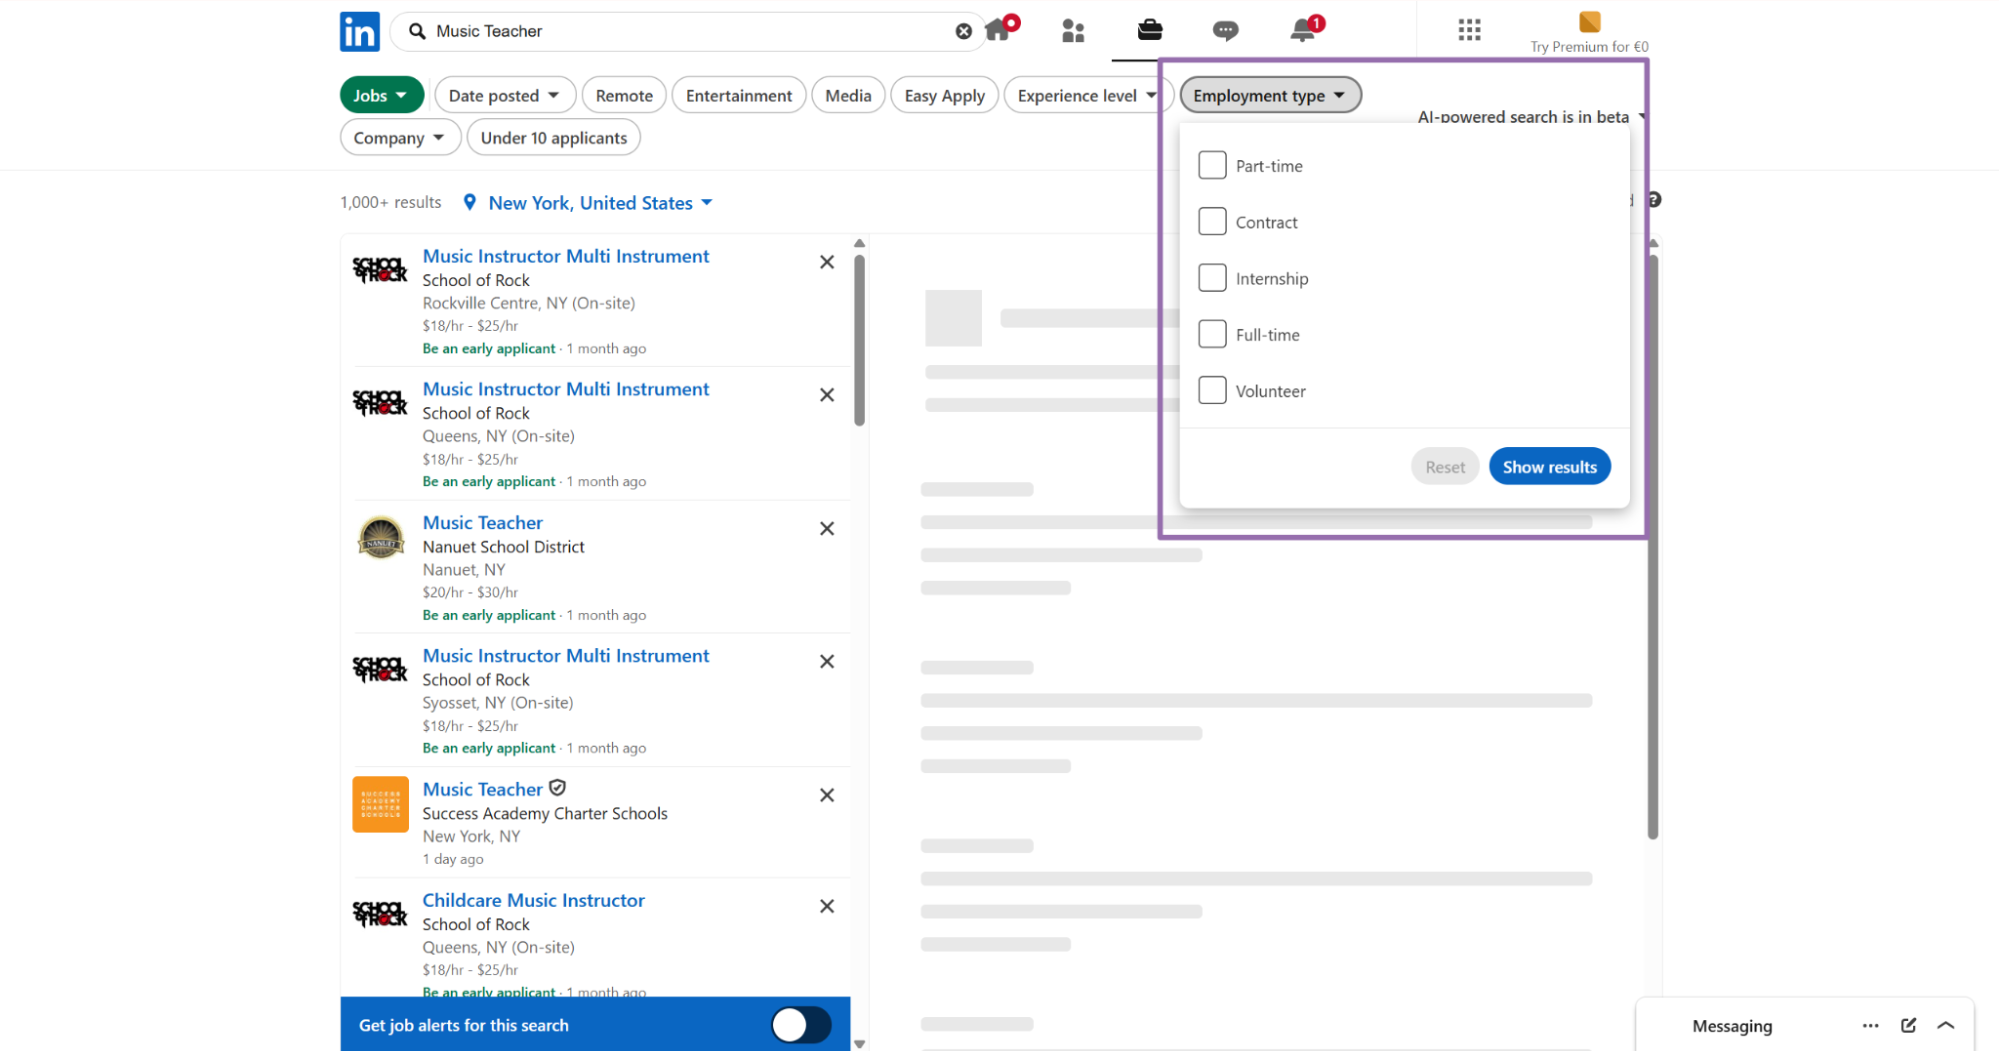Open the Experience level dropdown
The image size is (1999, 1052).
[1086, 95]
